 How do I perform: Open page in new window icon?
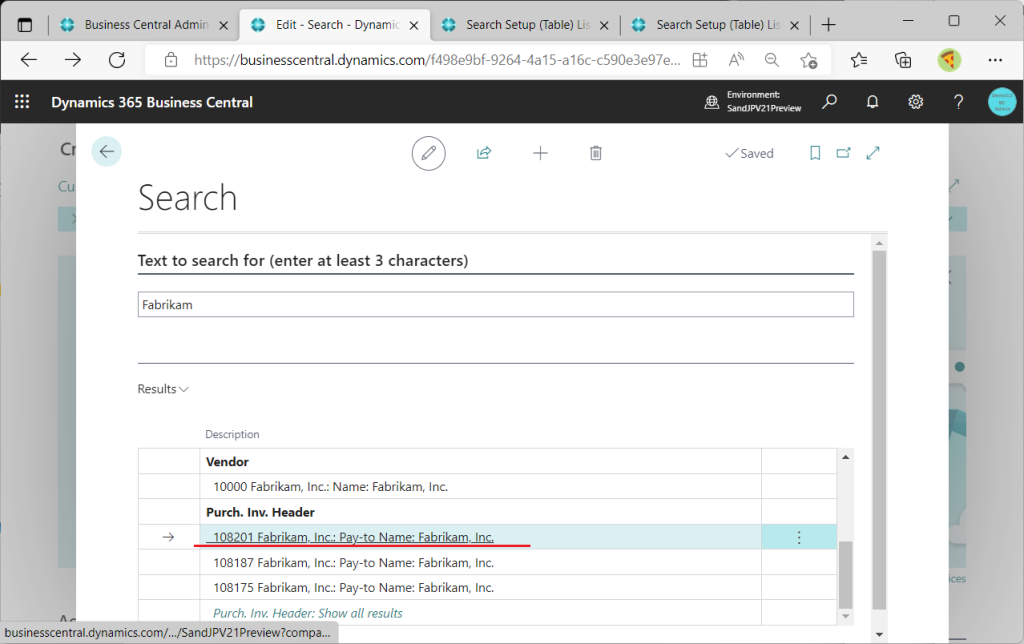(844, 153)
